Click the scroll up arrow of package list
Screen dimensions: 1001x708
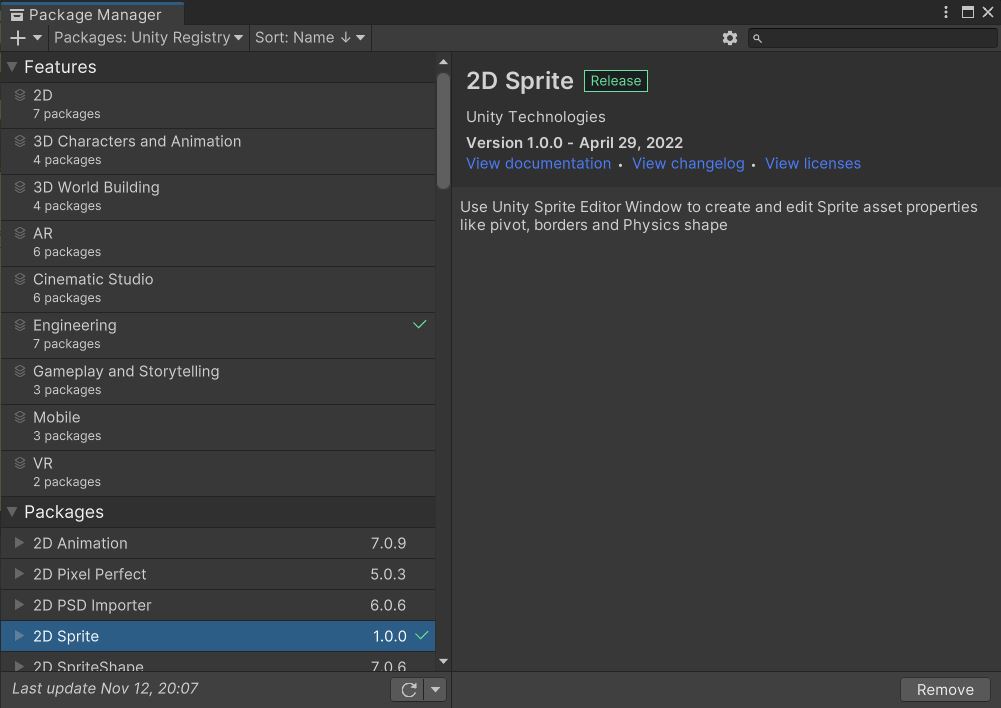tap(443, 62)
